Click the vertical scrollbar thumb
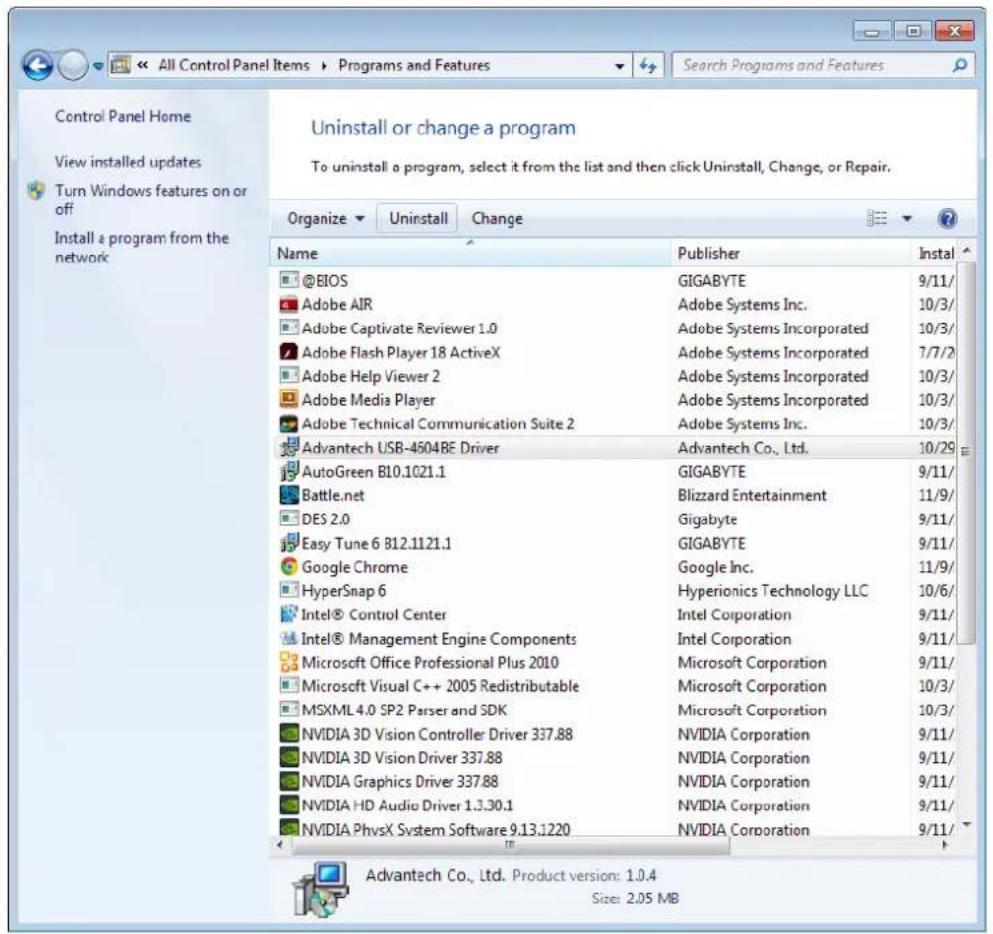The image size is (993, 934). coord(966,453)
